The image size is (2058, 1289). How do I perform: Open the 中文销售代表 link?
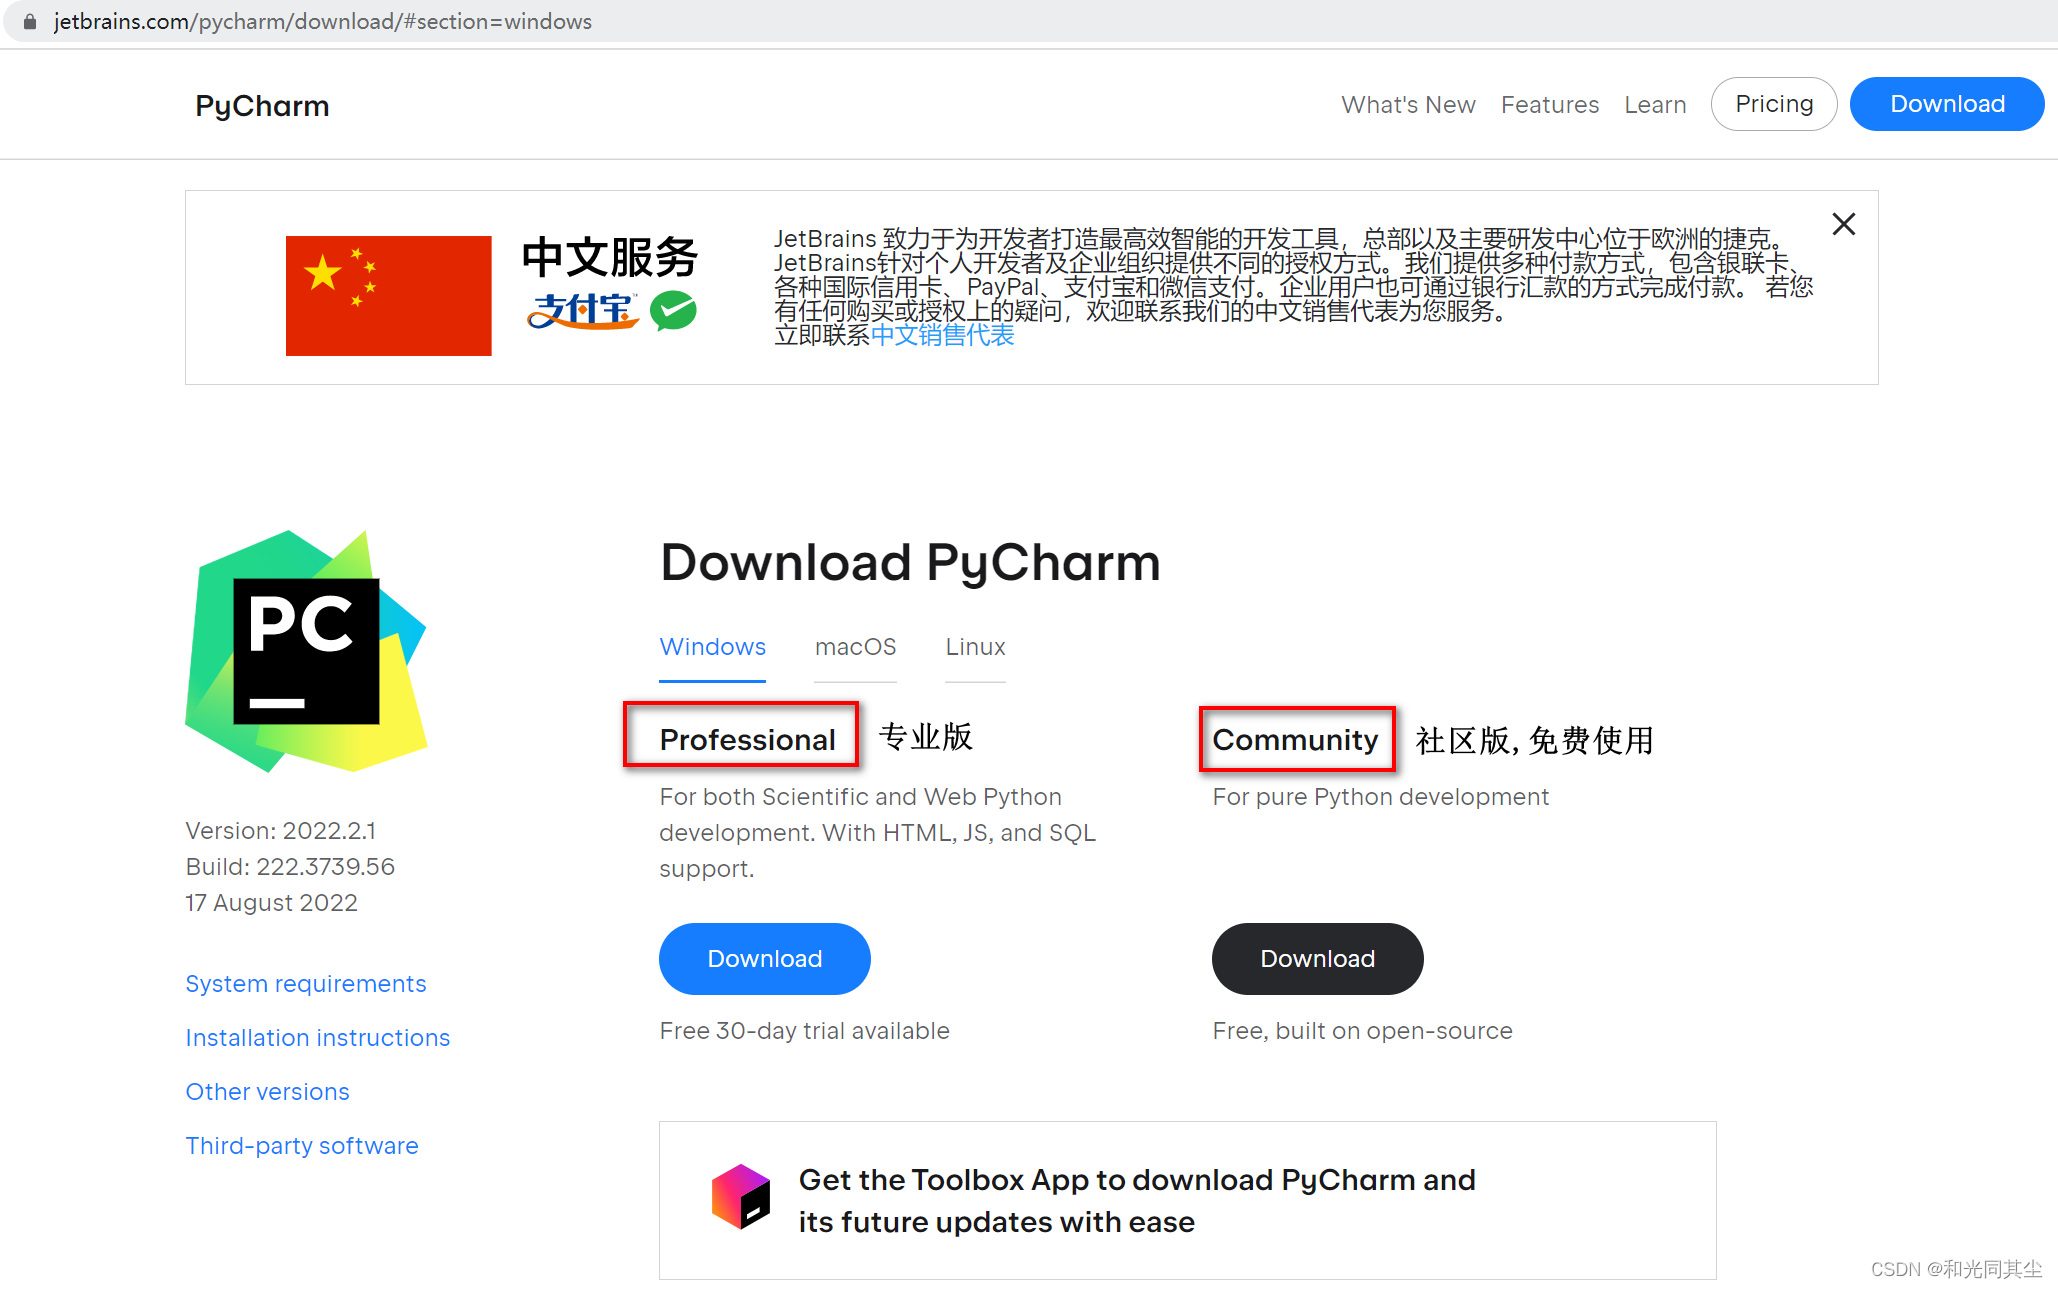click(943, 335)
